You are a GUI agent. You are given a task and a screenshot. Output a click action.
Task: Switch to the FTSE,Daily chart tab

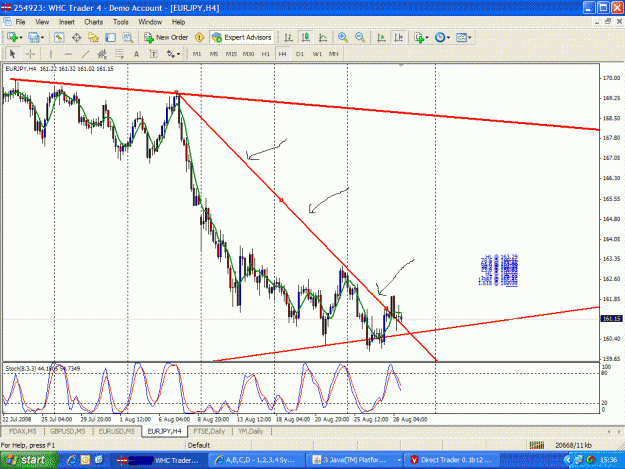tap(209, 431)
